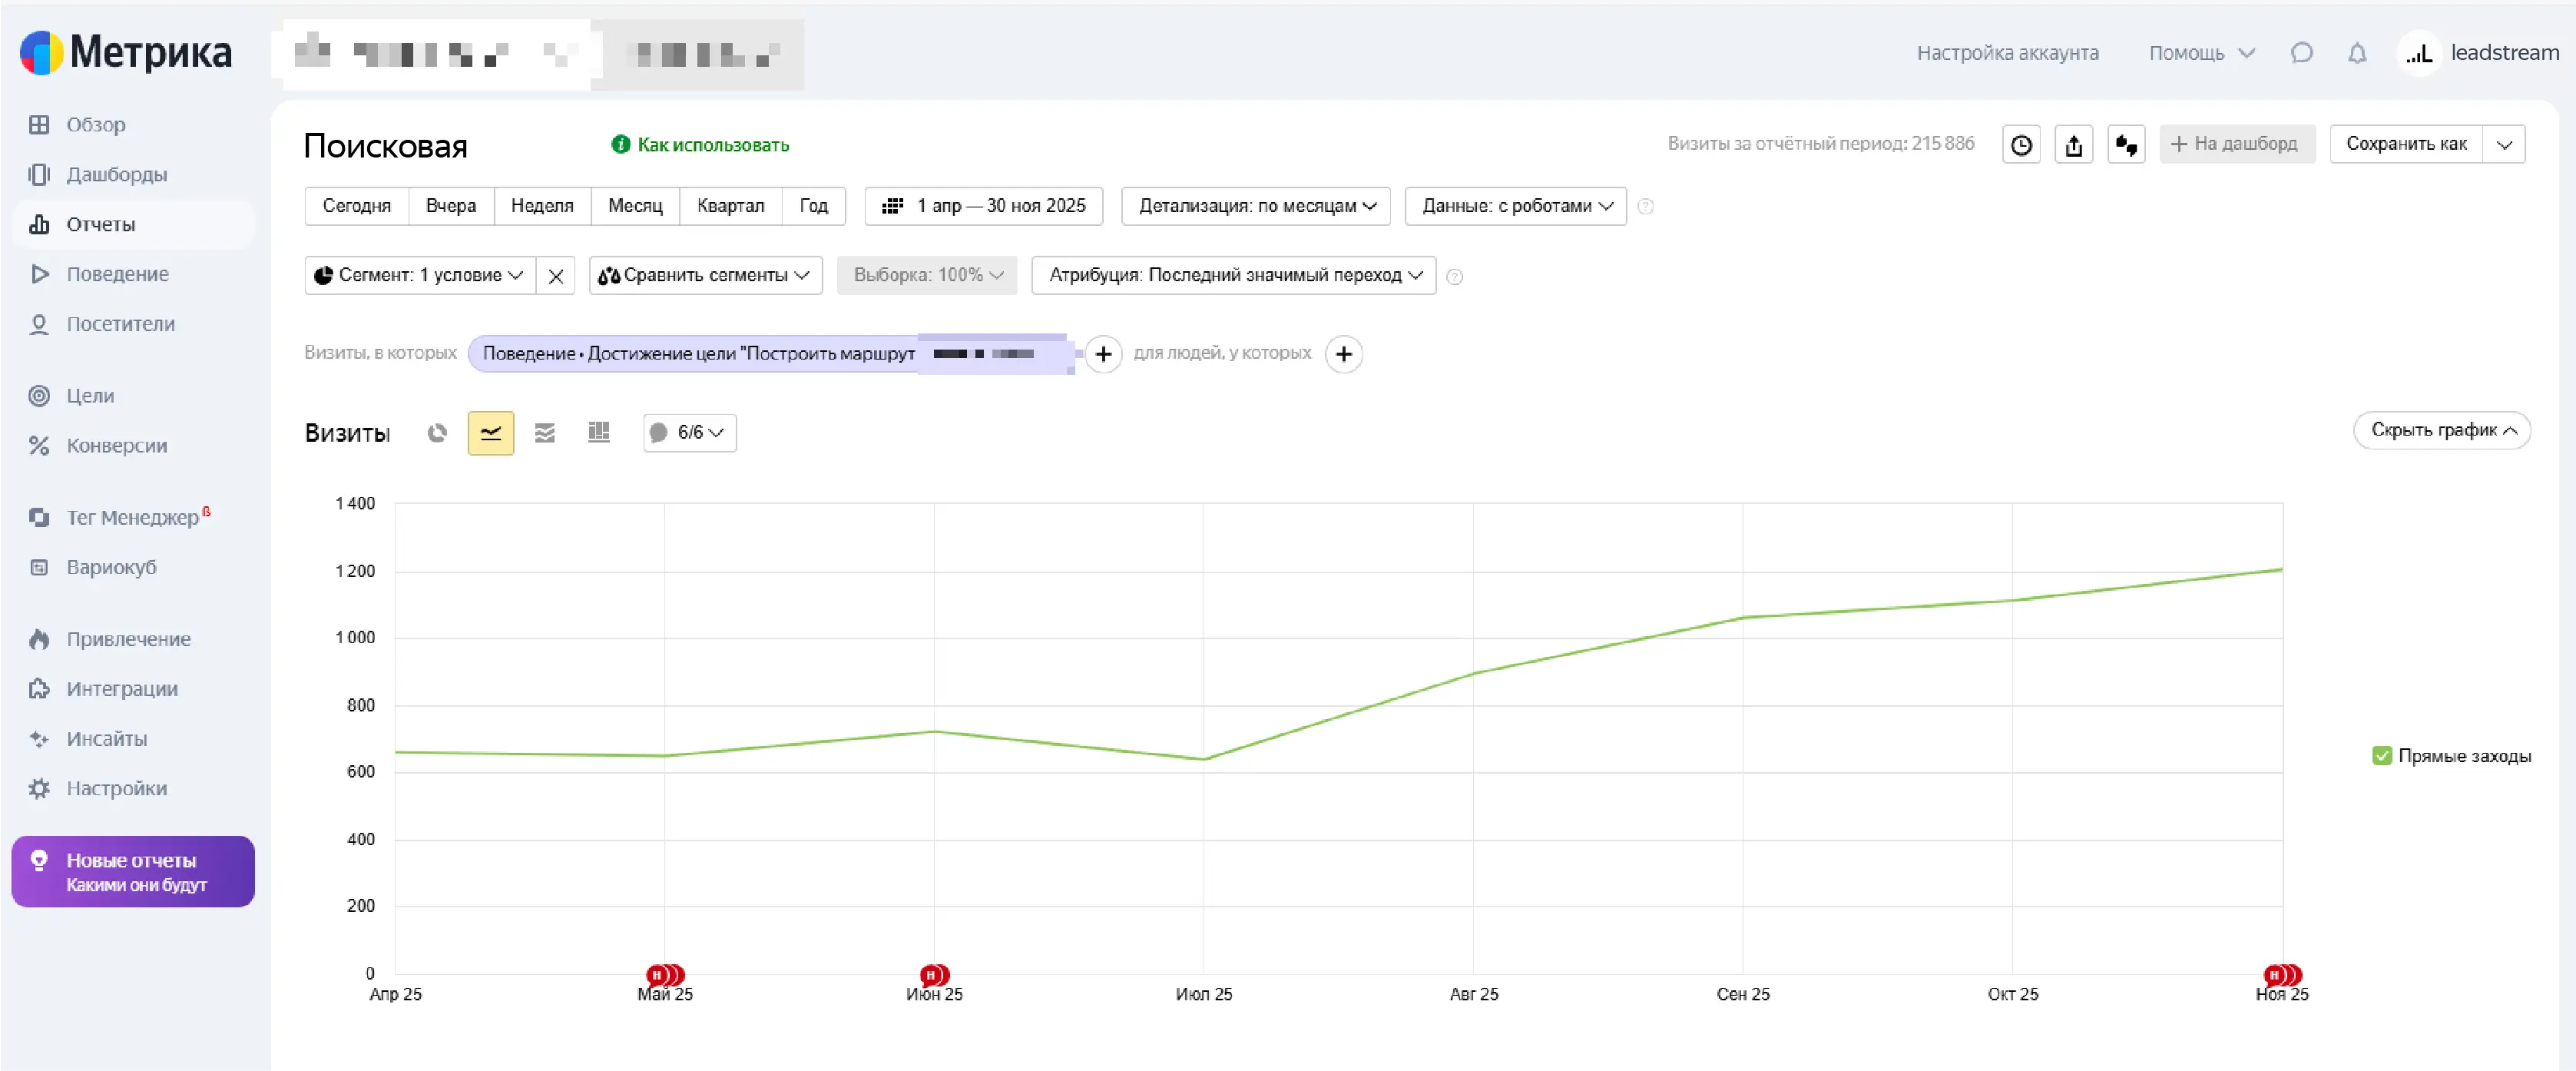Image resolution: width=2576 pixels, height=1071 pixels.
Task: Expand the Атрибуция dropdown
Action: click(1233, 275)
